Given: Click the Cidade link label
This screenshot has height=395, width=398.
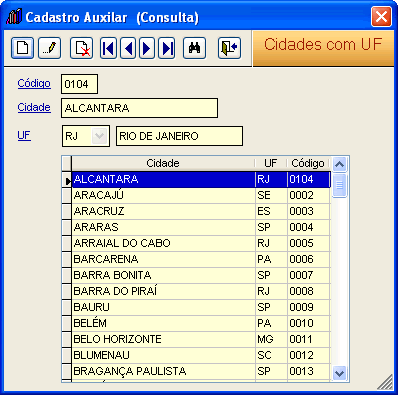Looking at the screenshot, I should pyautogui.click(x=34, y=107).
